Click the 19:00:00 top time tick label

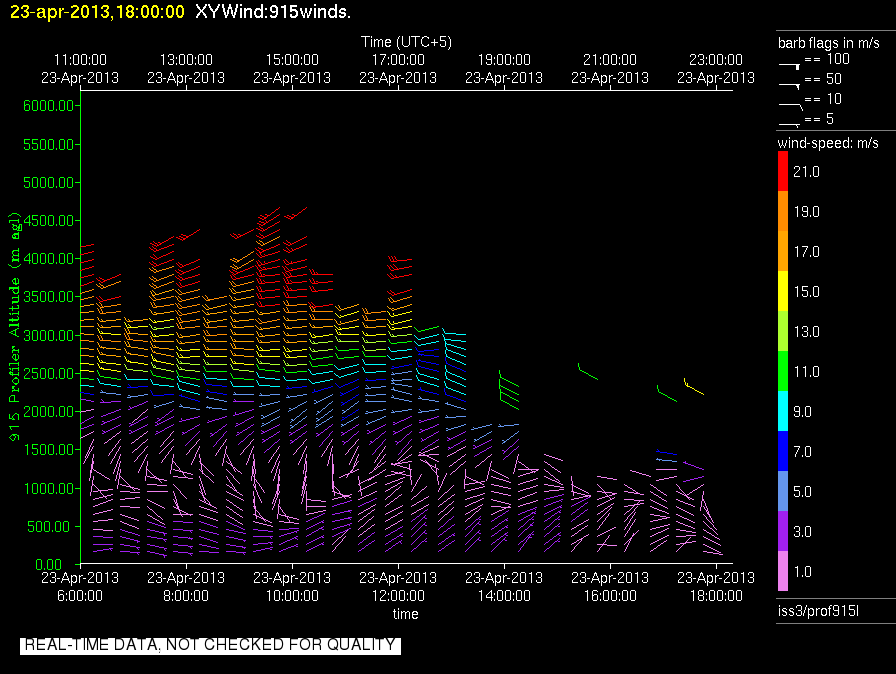click(504, 60)
